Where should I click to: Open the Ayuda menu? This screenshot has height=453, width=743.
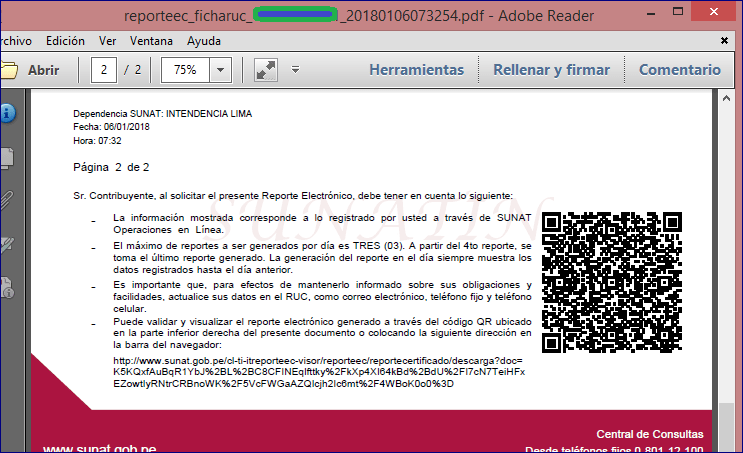[204, 41]
